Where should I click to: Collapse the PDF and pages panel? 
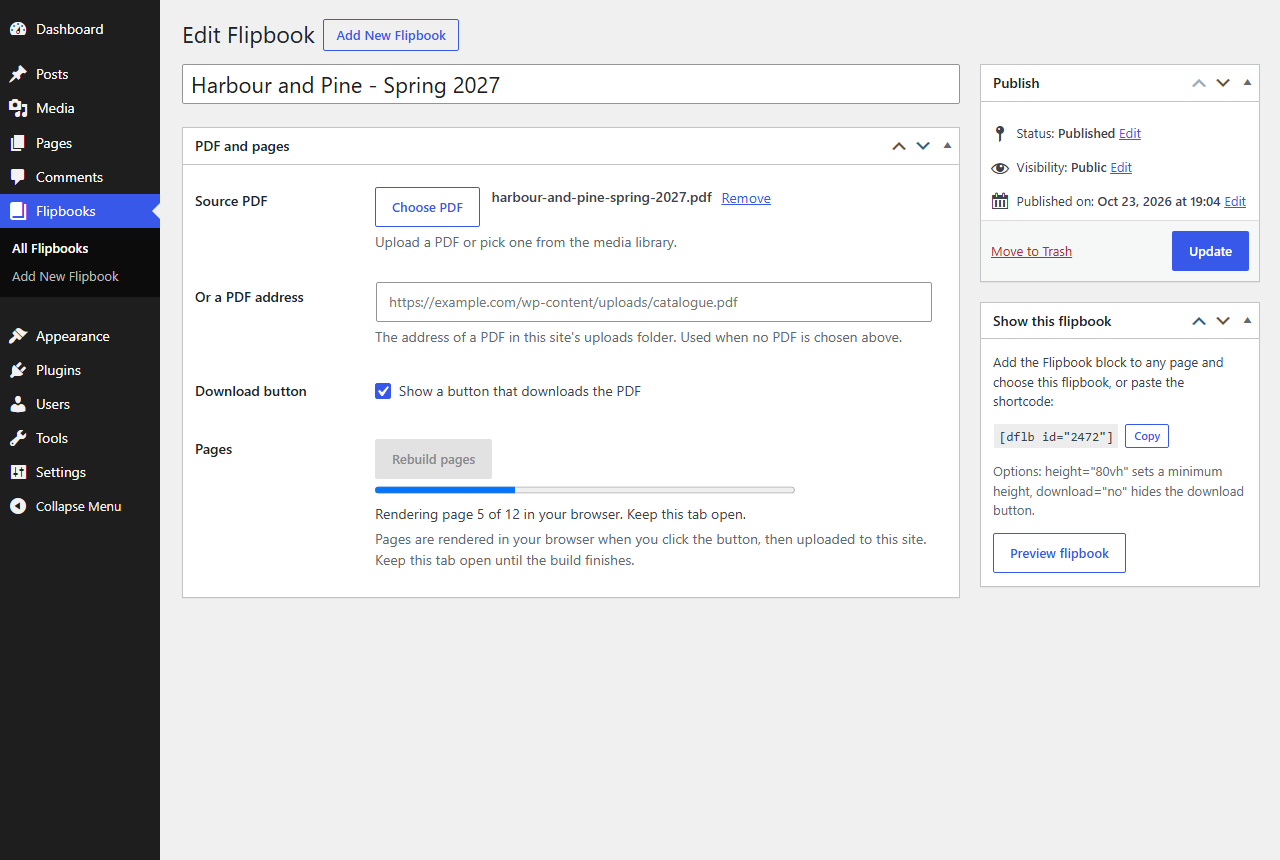point(947,145)
